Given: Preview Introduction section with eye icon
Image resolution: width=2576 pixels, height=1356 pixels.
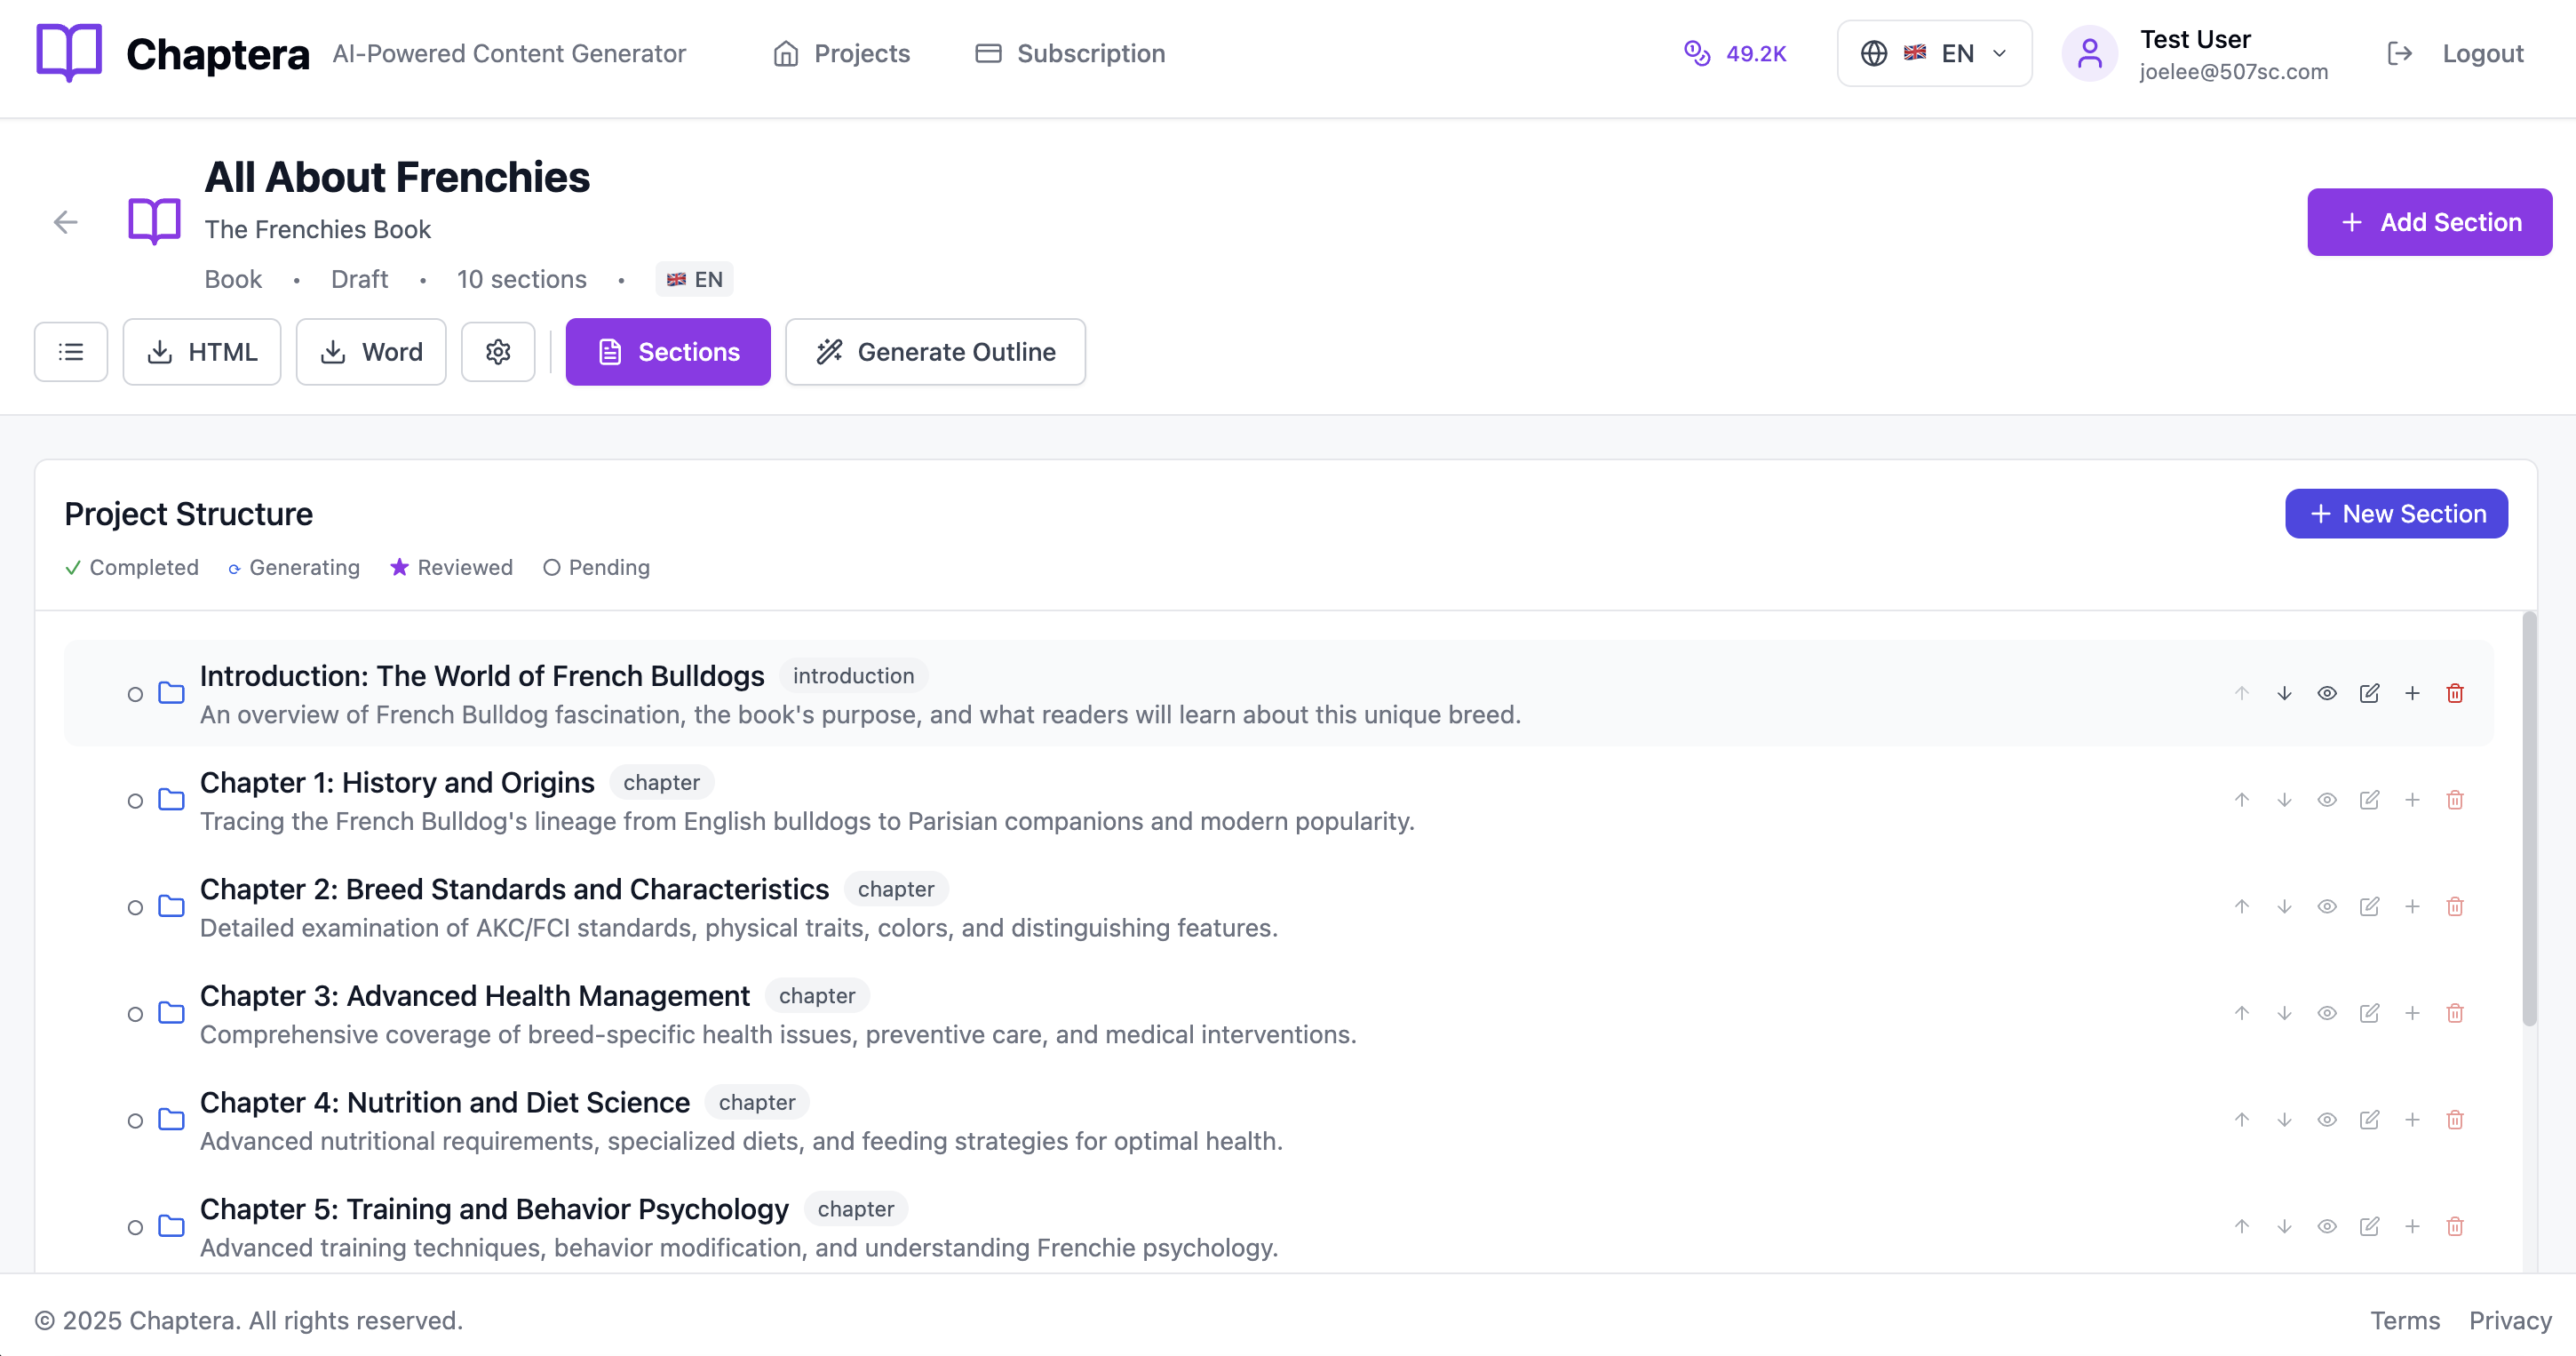Looking at the screenshot, I should point(2327,693).
